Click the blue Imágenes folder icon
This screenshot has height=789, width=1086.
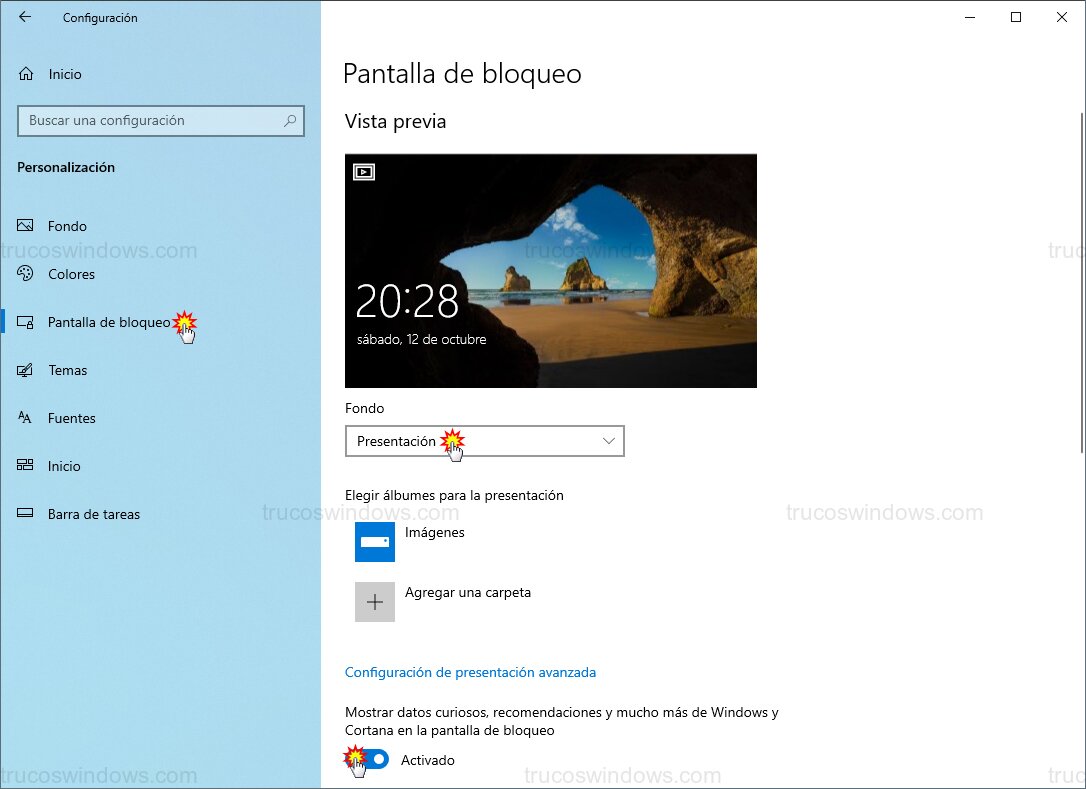(375, 541)
